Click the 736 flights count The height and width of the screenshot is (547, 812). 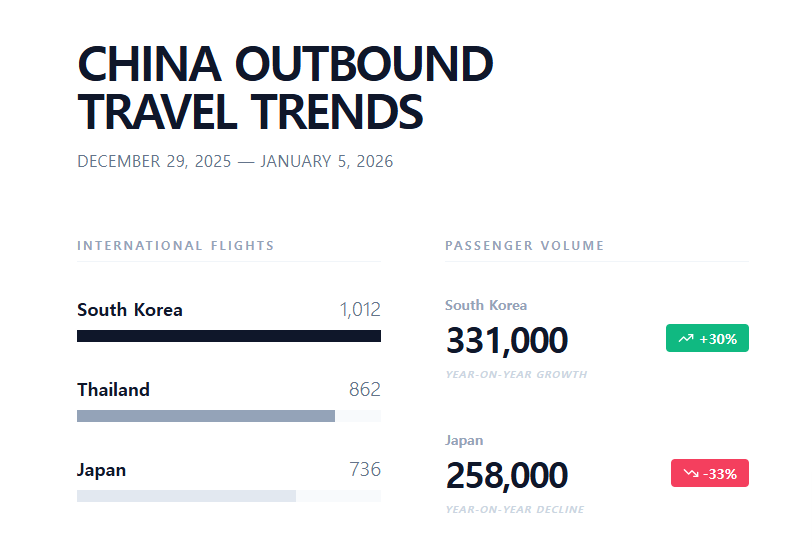[x=364, y=470]
